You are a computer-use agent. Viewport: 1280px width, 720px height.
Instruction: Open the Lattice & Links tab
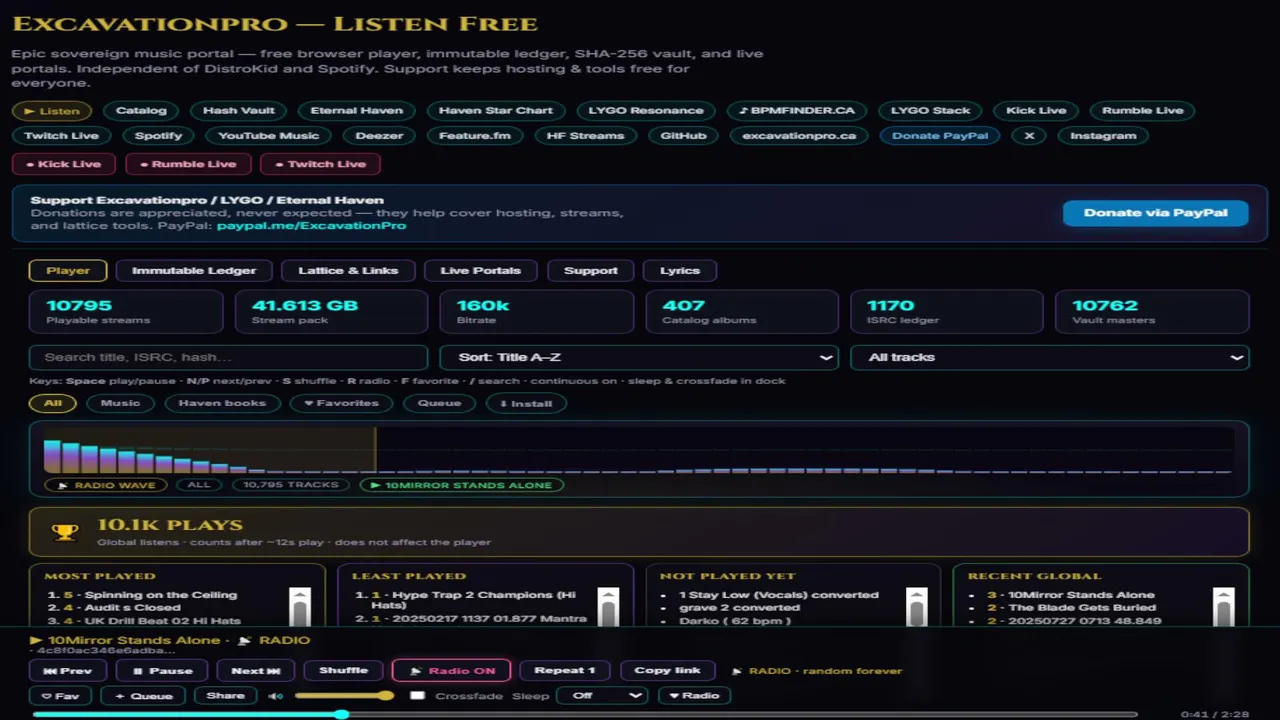pyautogui.click(x=348, y=270)
